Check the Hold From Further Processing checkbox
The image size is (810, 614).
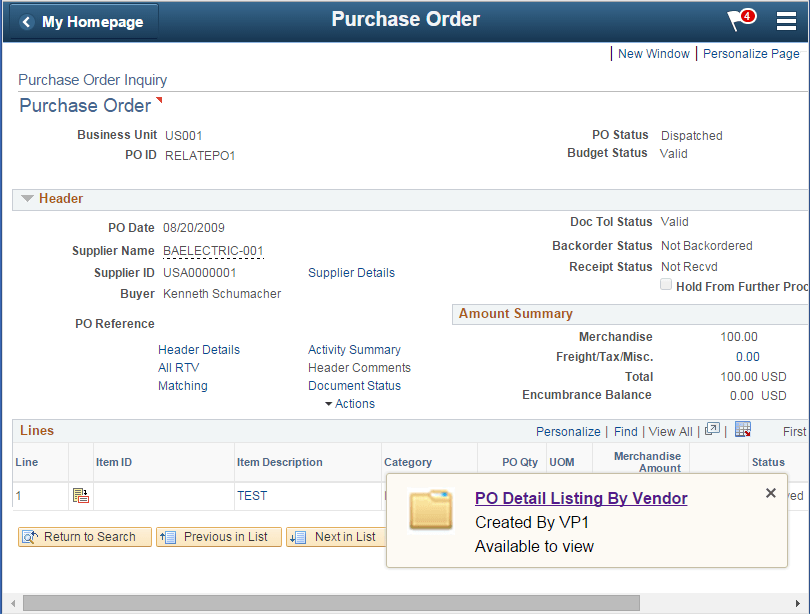coord(666,284)
